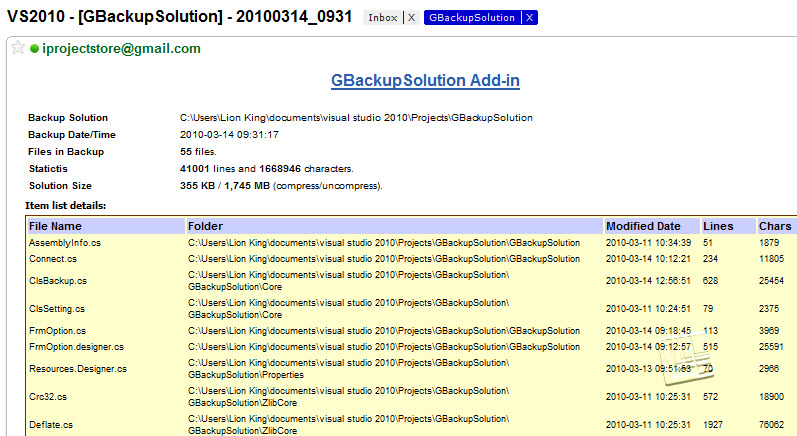The width and height of the screenshot is (797, 436).
Task: Select file name FrmOption.cs
Action: pos(57,331)
